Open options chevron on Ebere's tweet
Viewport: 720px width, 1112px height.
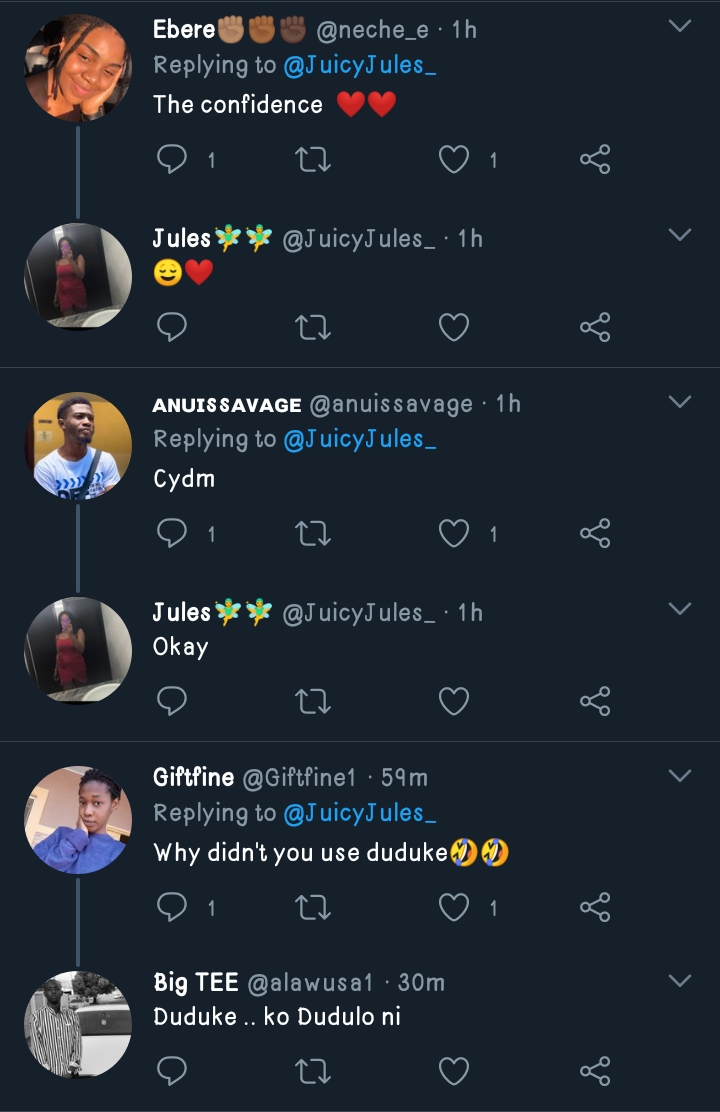point(680,26)
